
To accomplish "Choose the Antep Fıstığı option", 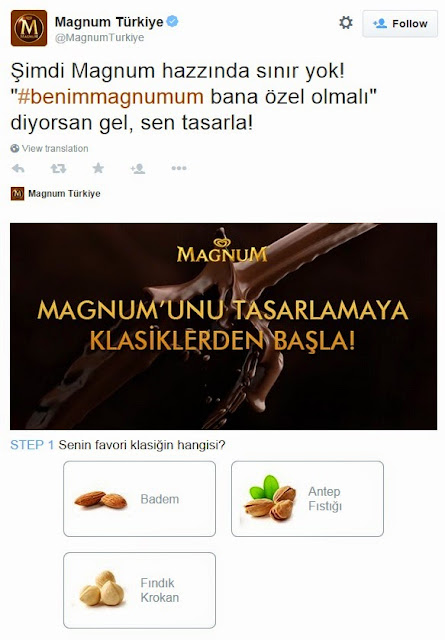I will click(307, 499).
